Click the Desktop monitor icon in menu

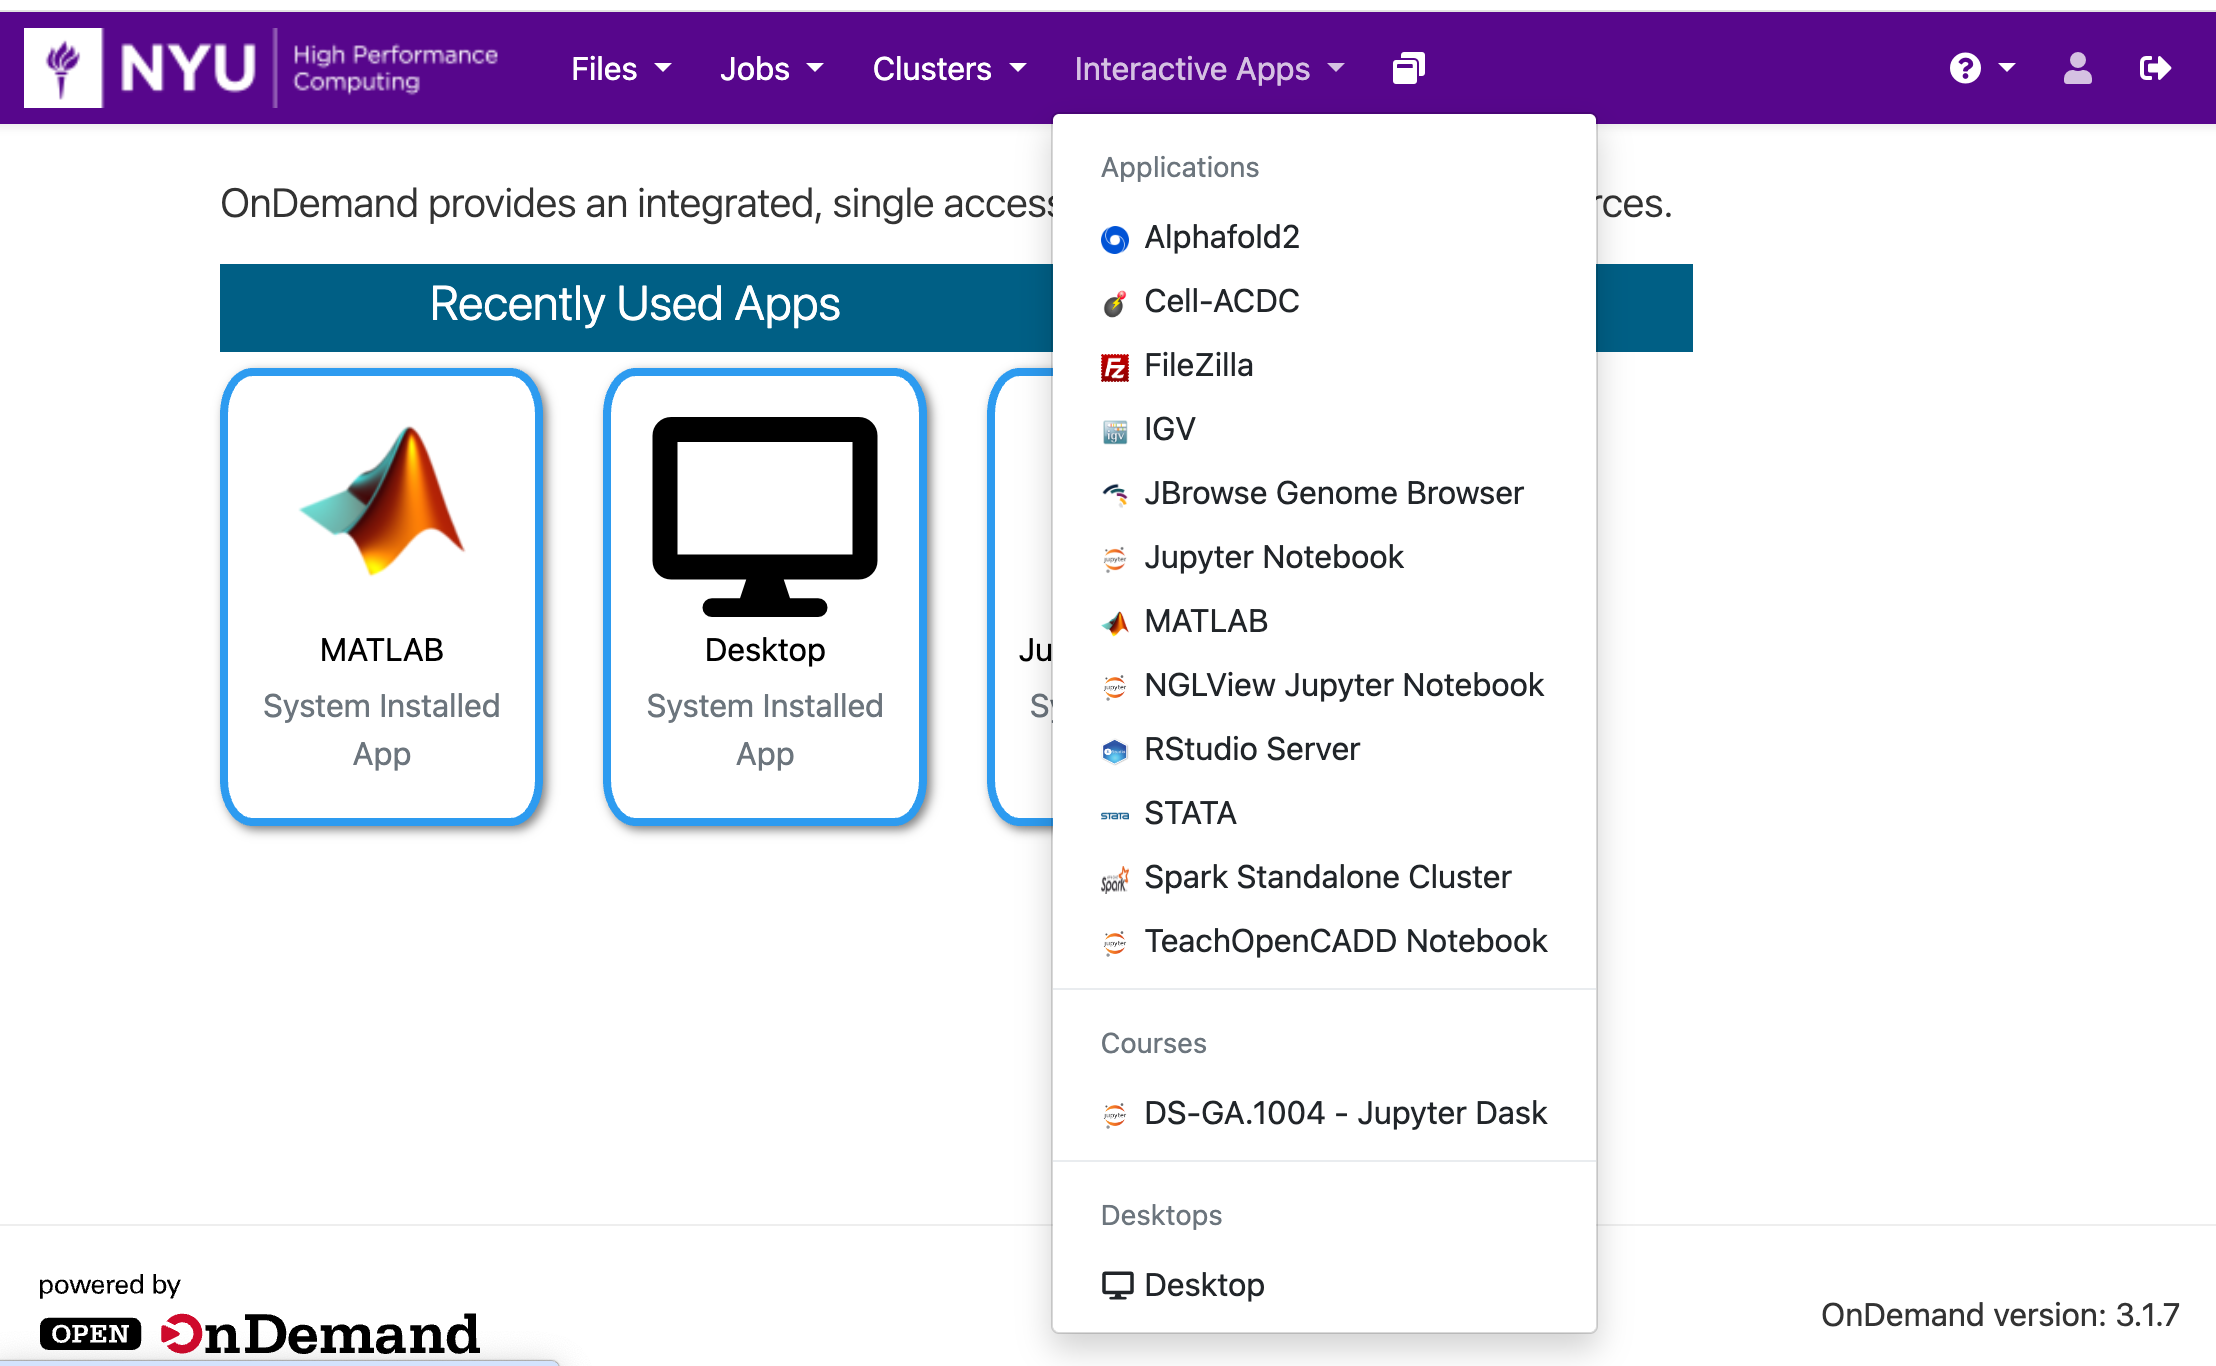[x=1118, y=1285]
